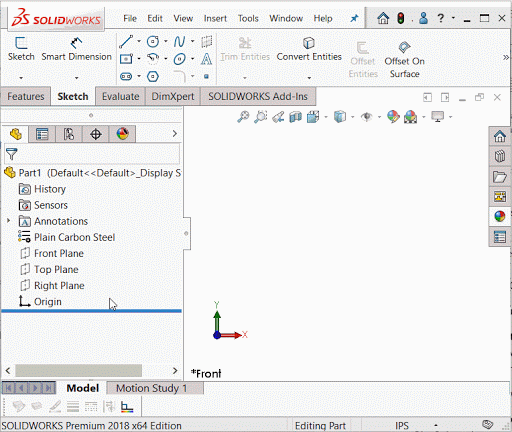Open the FeatureManager Design Tree tab
Screen dimensions: 512x432
tap(16, 134)
